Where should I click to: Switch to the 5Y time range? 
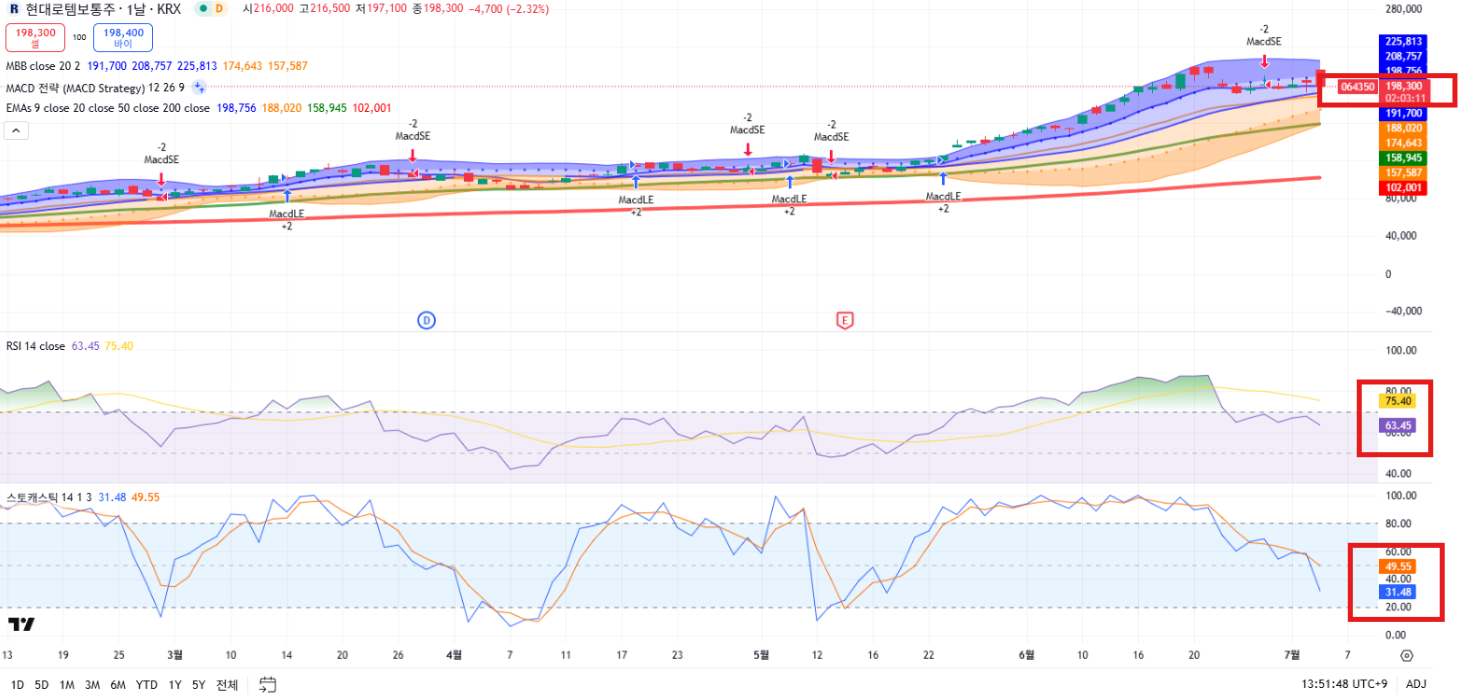199,685
